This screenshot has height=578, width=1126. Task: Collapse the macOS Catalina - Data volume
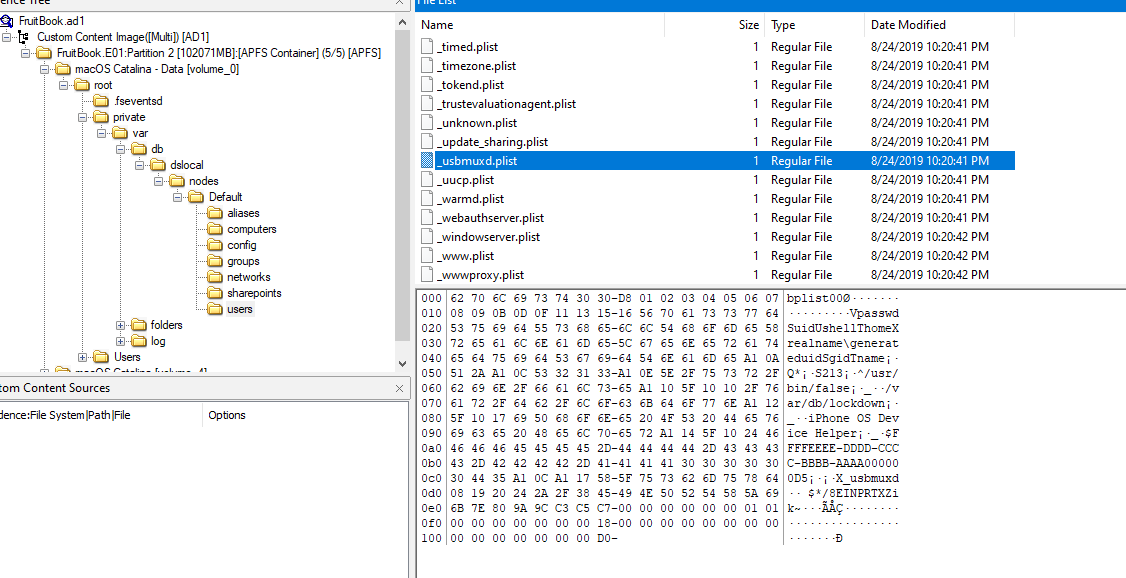click(45, 70)
